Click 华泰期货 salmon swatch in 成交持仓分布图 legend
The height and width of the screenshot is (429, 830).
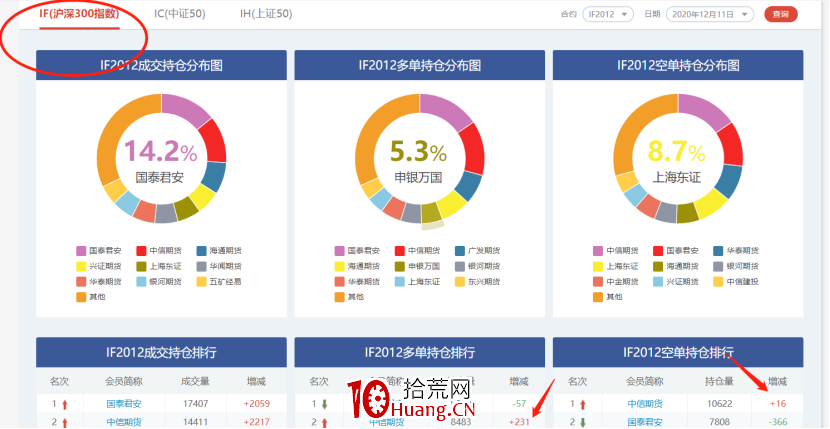point(82,281)
